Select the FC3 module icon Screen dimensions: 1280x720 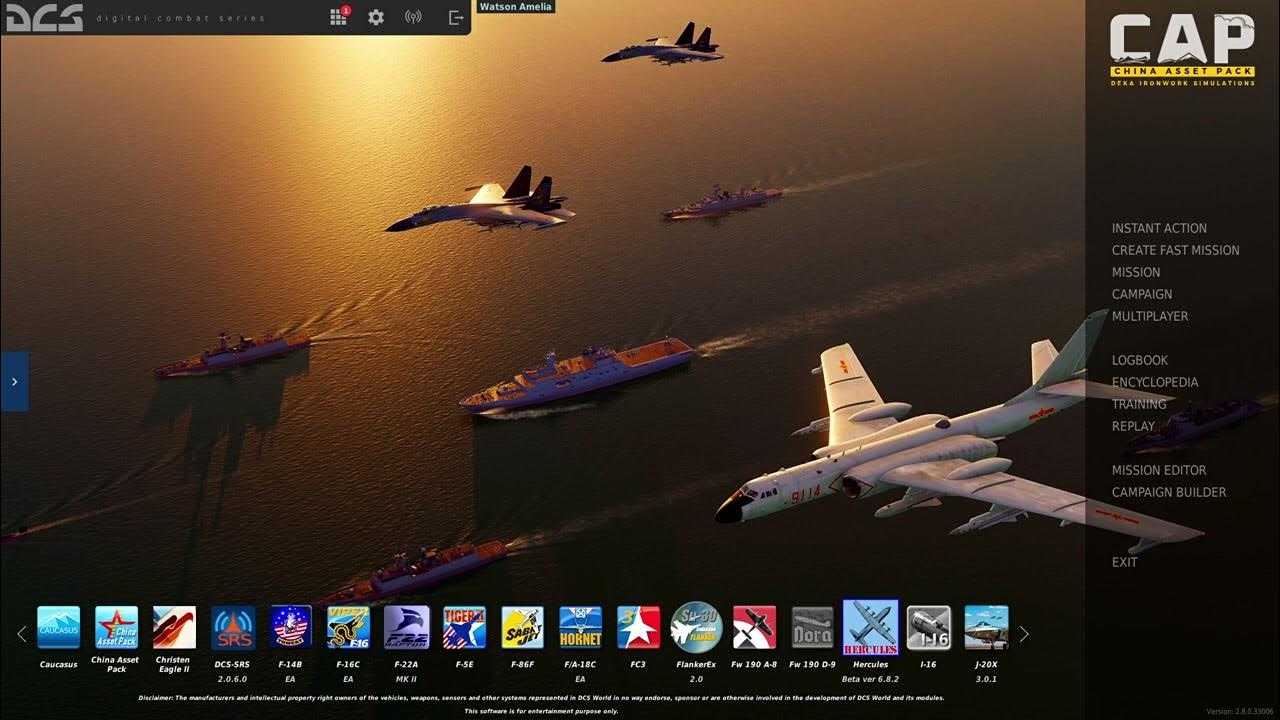(x=638, y=627)
